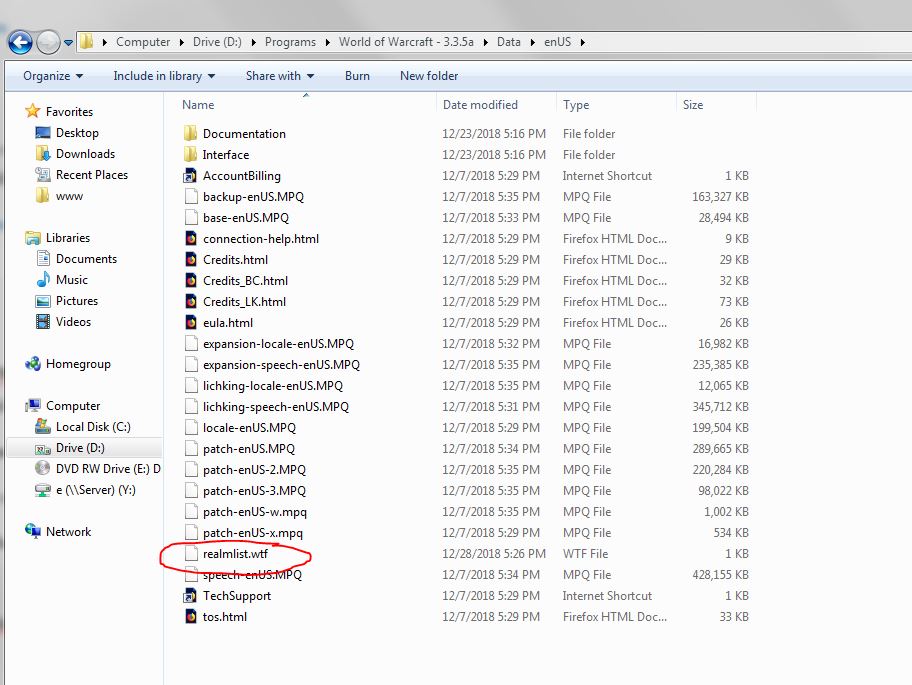Click the Homegroup icon
The image size is (912, 685).
[33, 363]
